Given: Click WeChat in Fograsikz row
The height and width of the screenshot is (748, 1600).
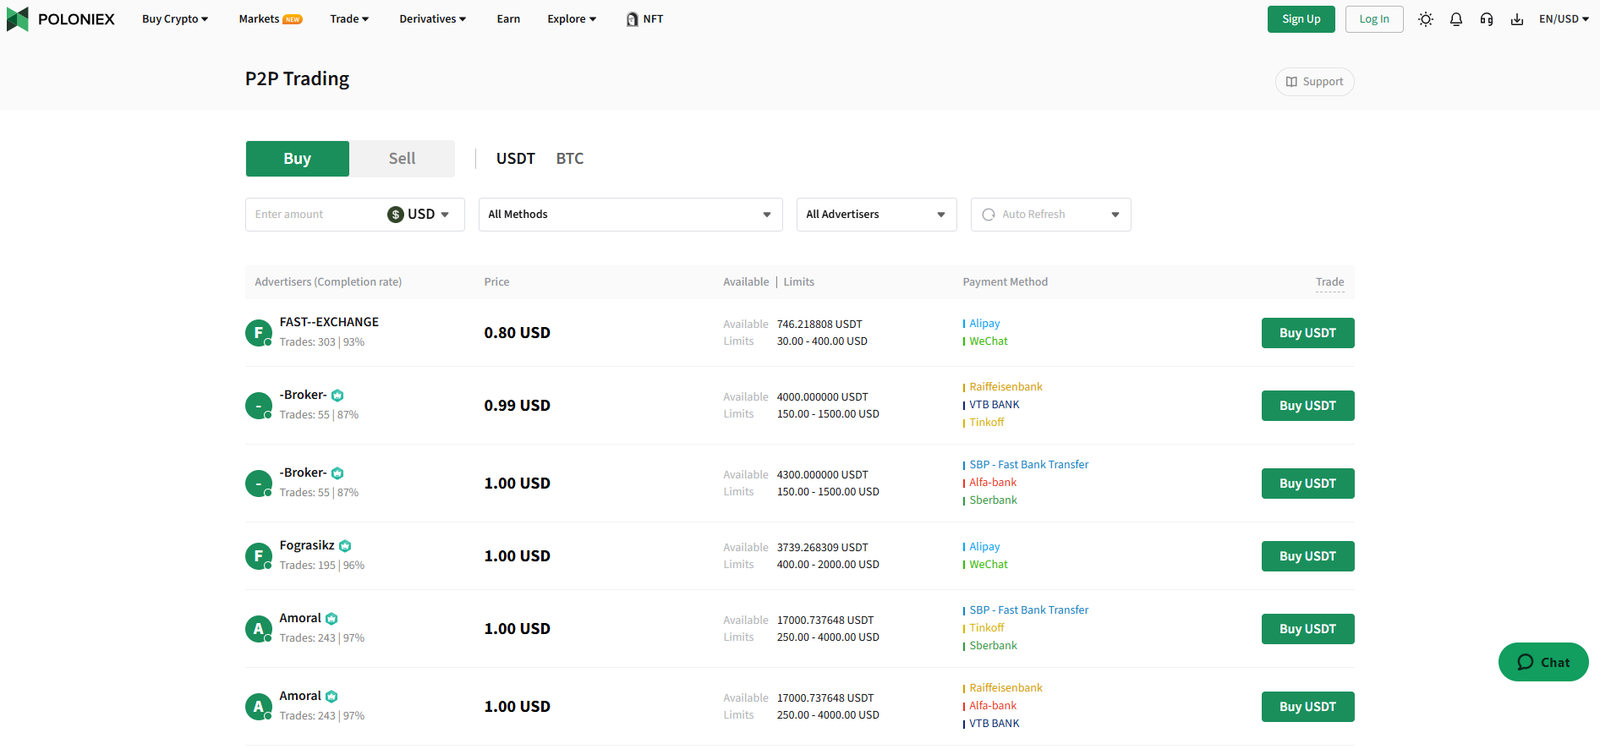Looking at the screenshot, I should tap(988, 564).
